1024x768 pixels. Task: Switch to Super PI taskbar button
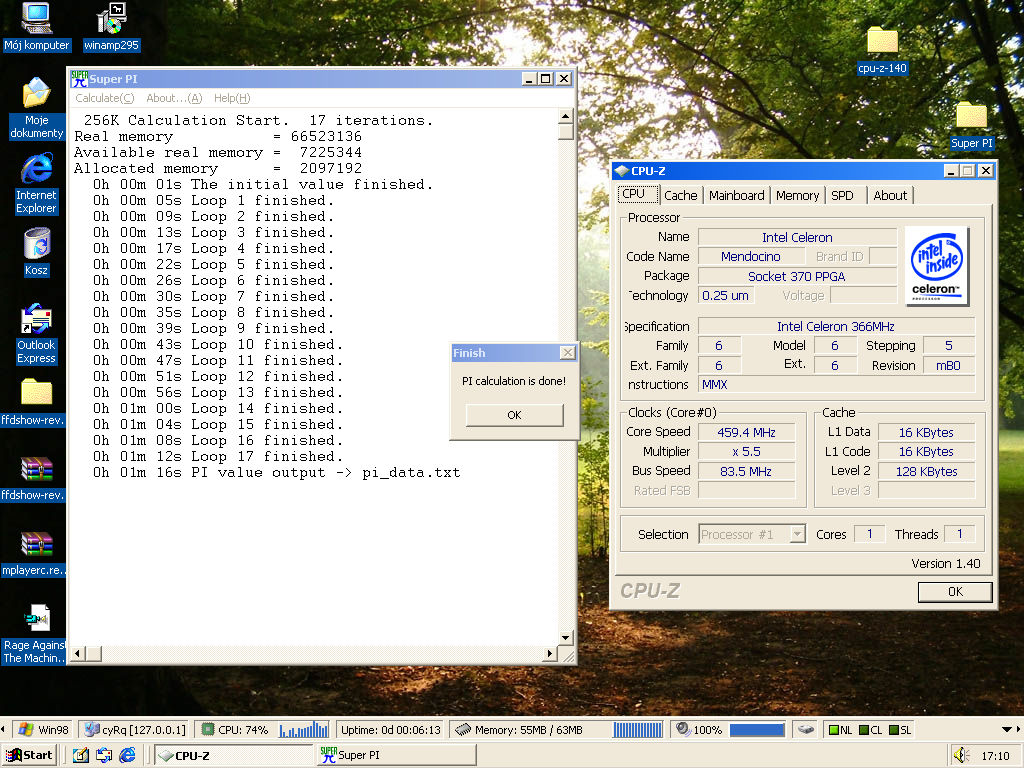point(396,756)
